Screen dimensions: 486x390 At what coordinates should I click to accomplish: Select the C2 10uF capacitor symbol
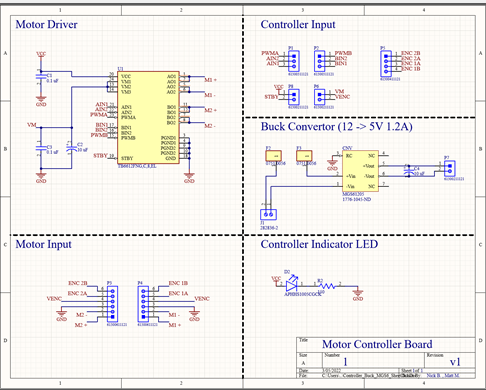[70, 148]
